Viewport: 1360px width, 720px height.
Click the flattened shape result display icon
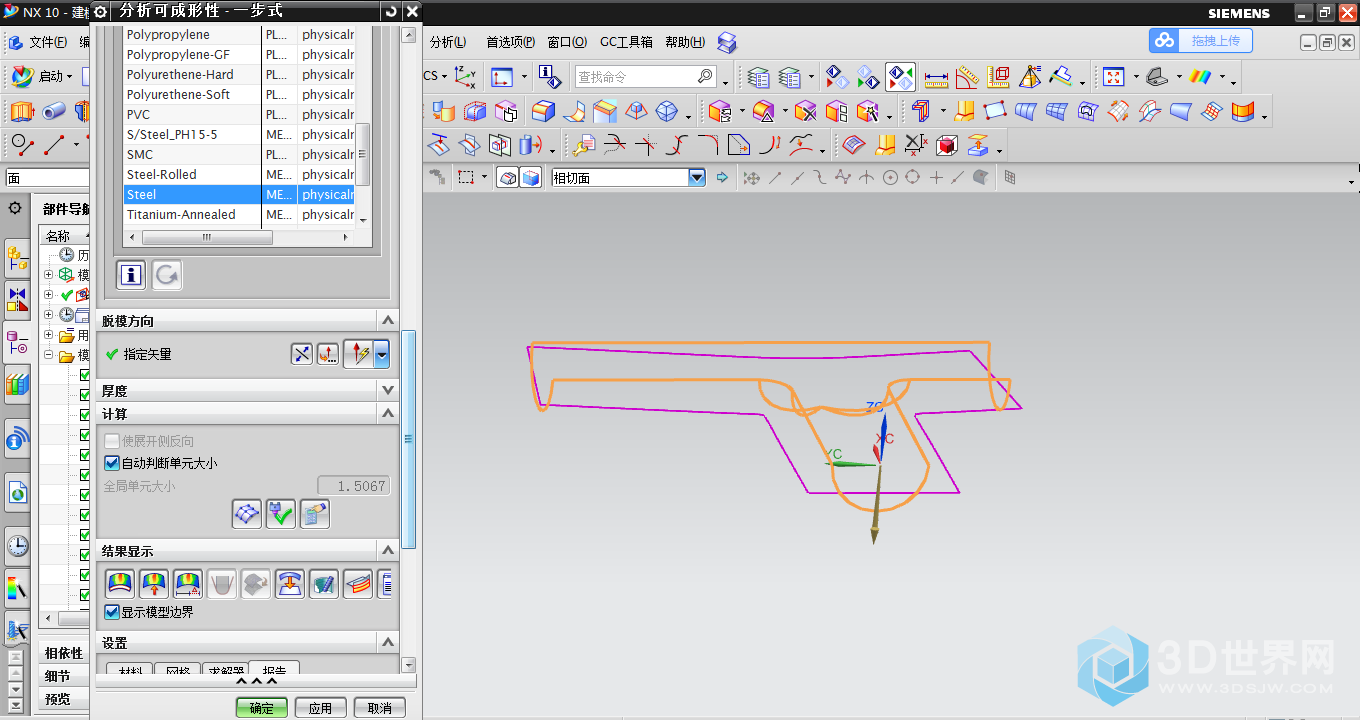pos(290,584)
